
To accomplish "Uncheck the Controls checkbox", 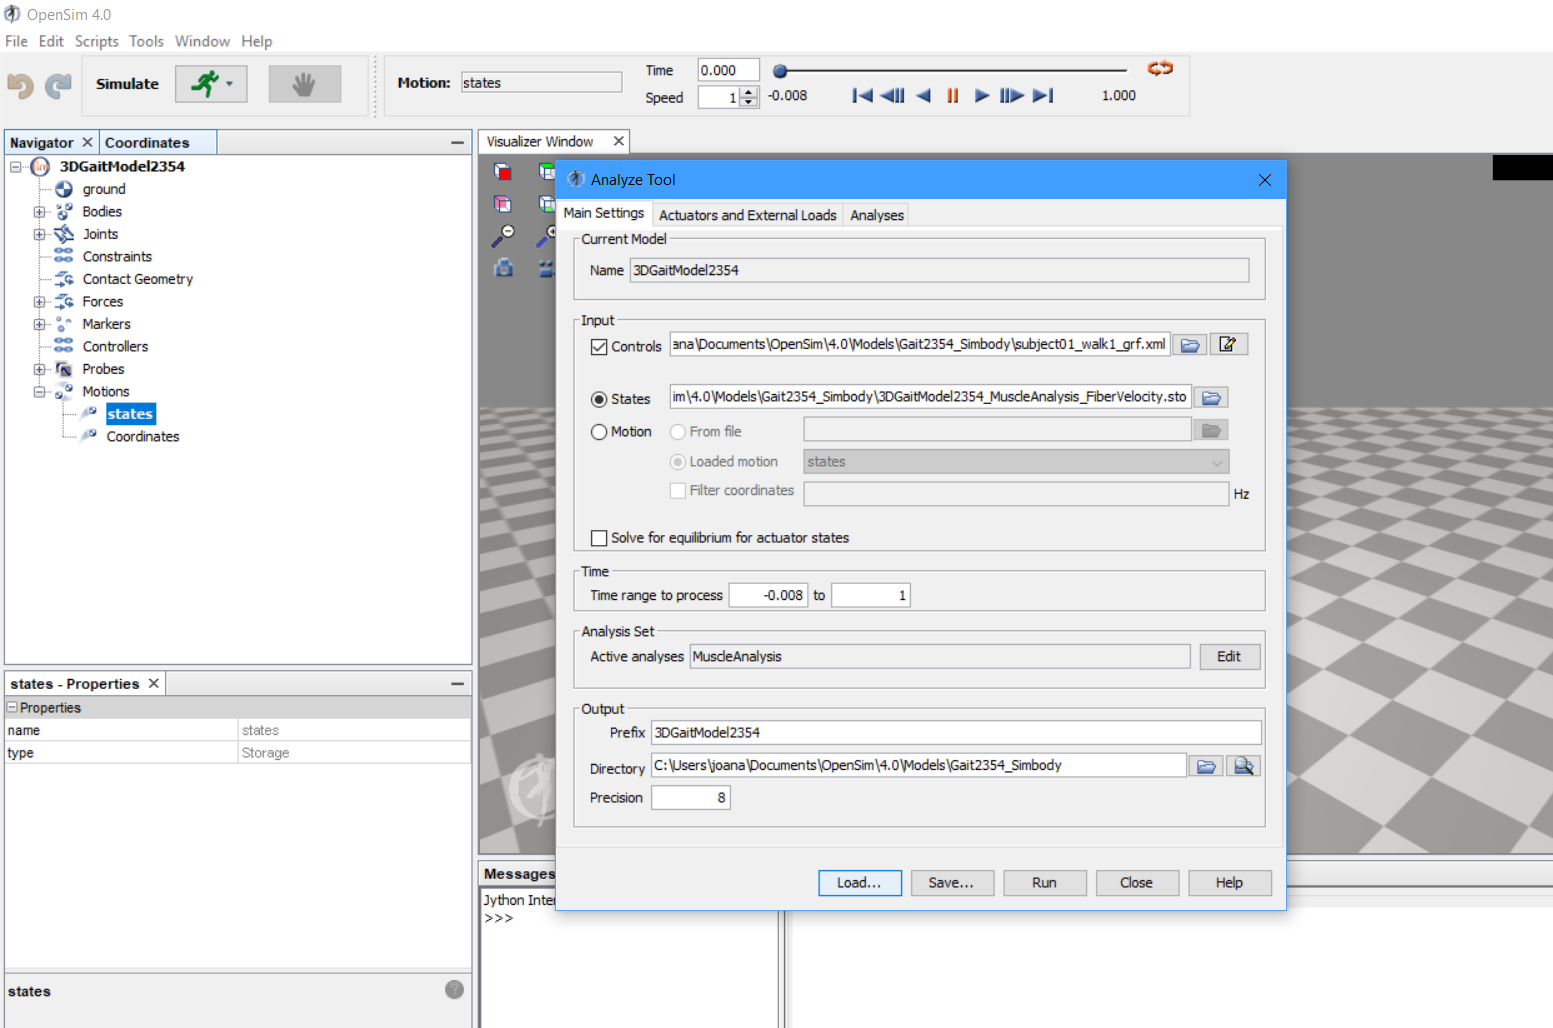I will pos(599,347).
